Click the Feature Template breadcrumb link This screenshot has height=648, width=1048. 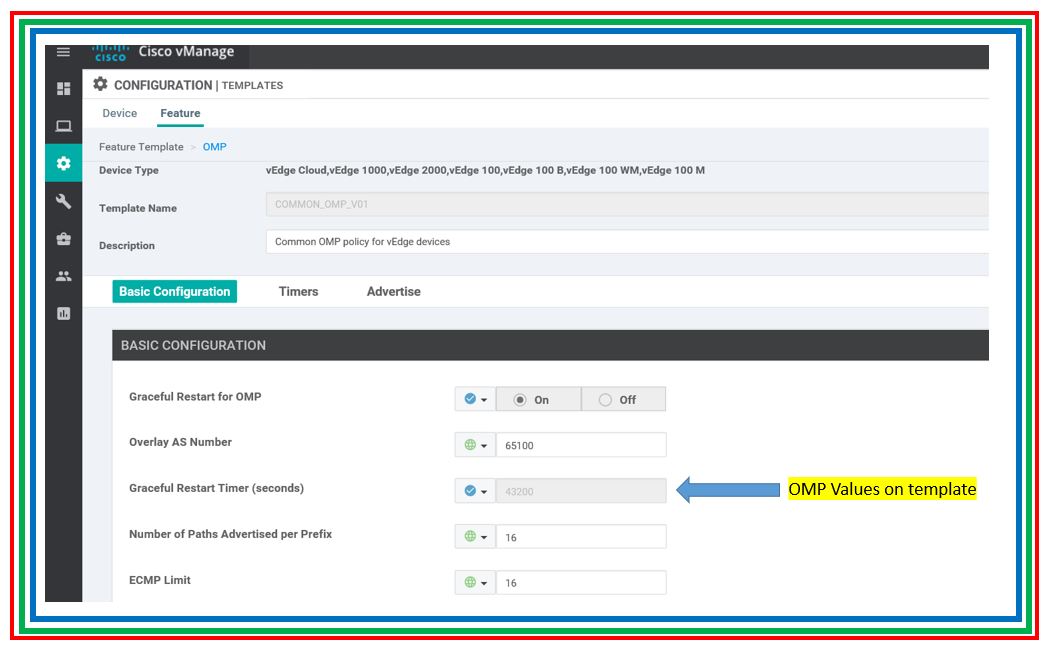(x=141, y=147)
